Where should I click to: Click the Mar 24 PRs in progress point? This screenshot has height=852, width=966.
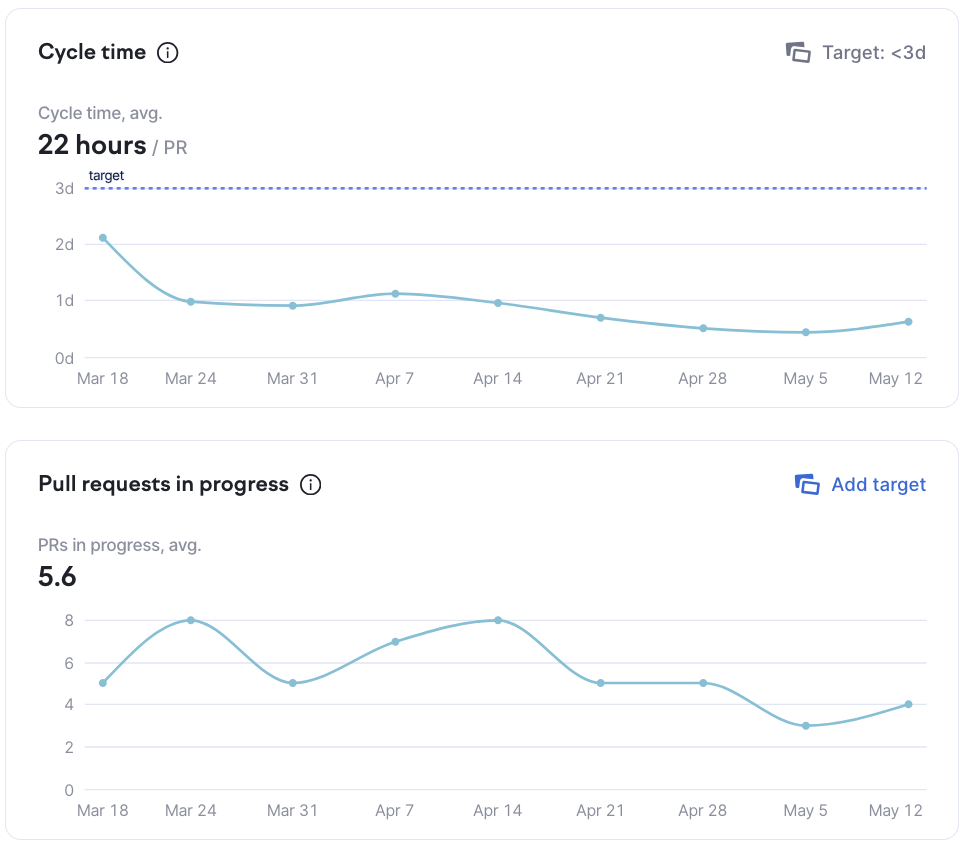point(191,620)
